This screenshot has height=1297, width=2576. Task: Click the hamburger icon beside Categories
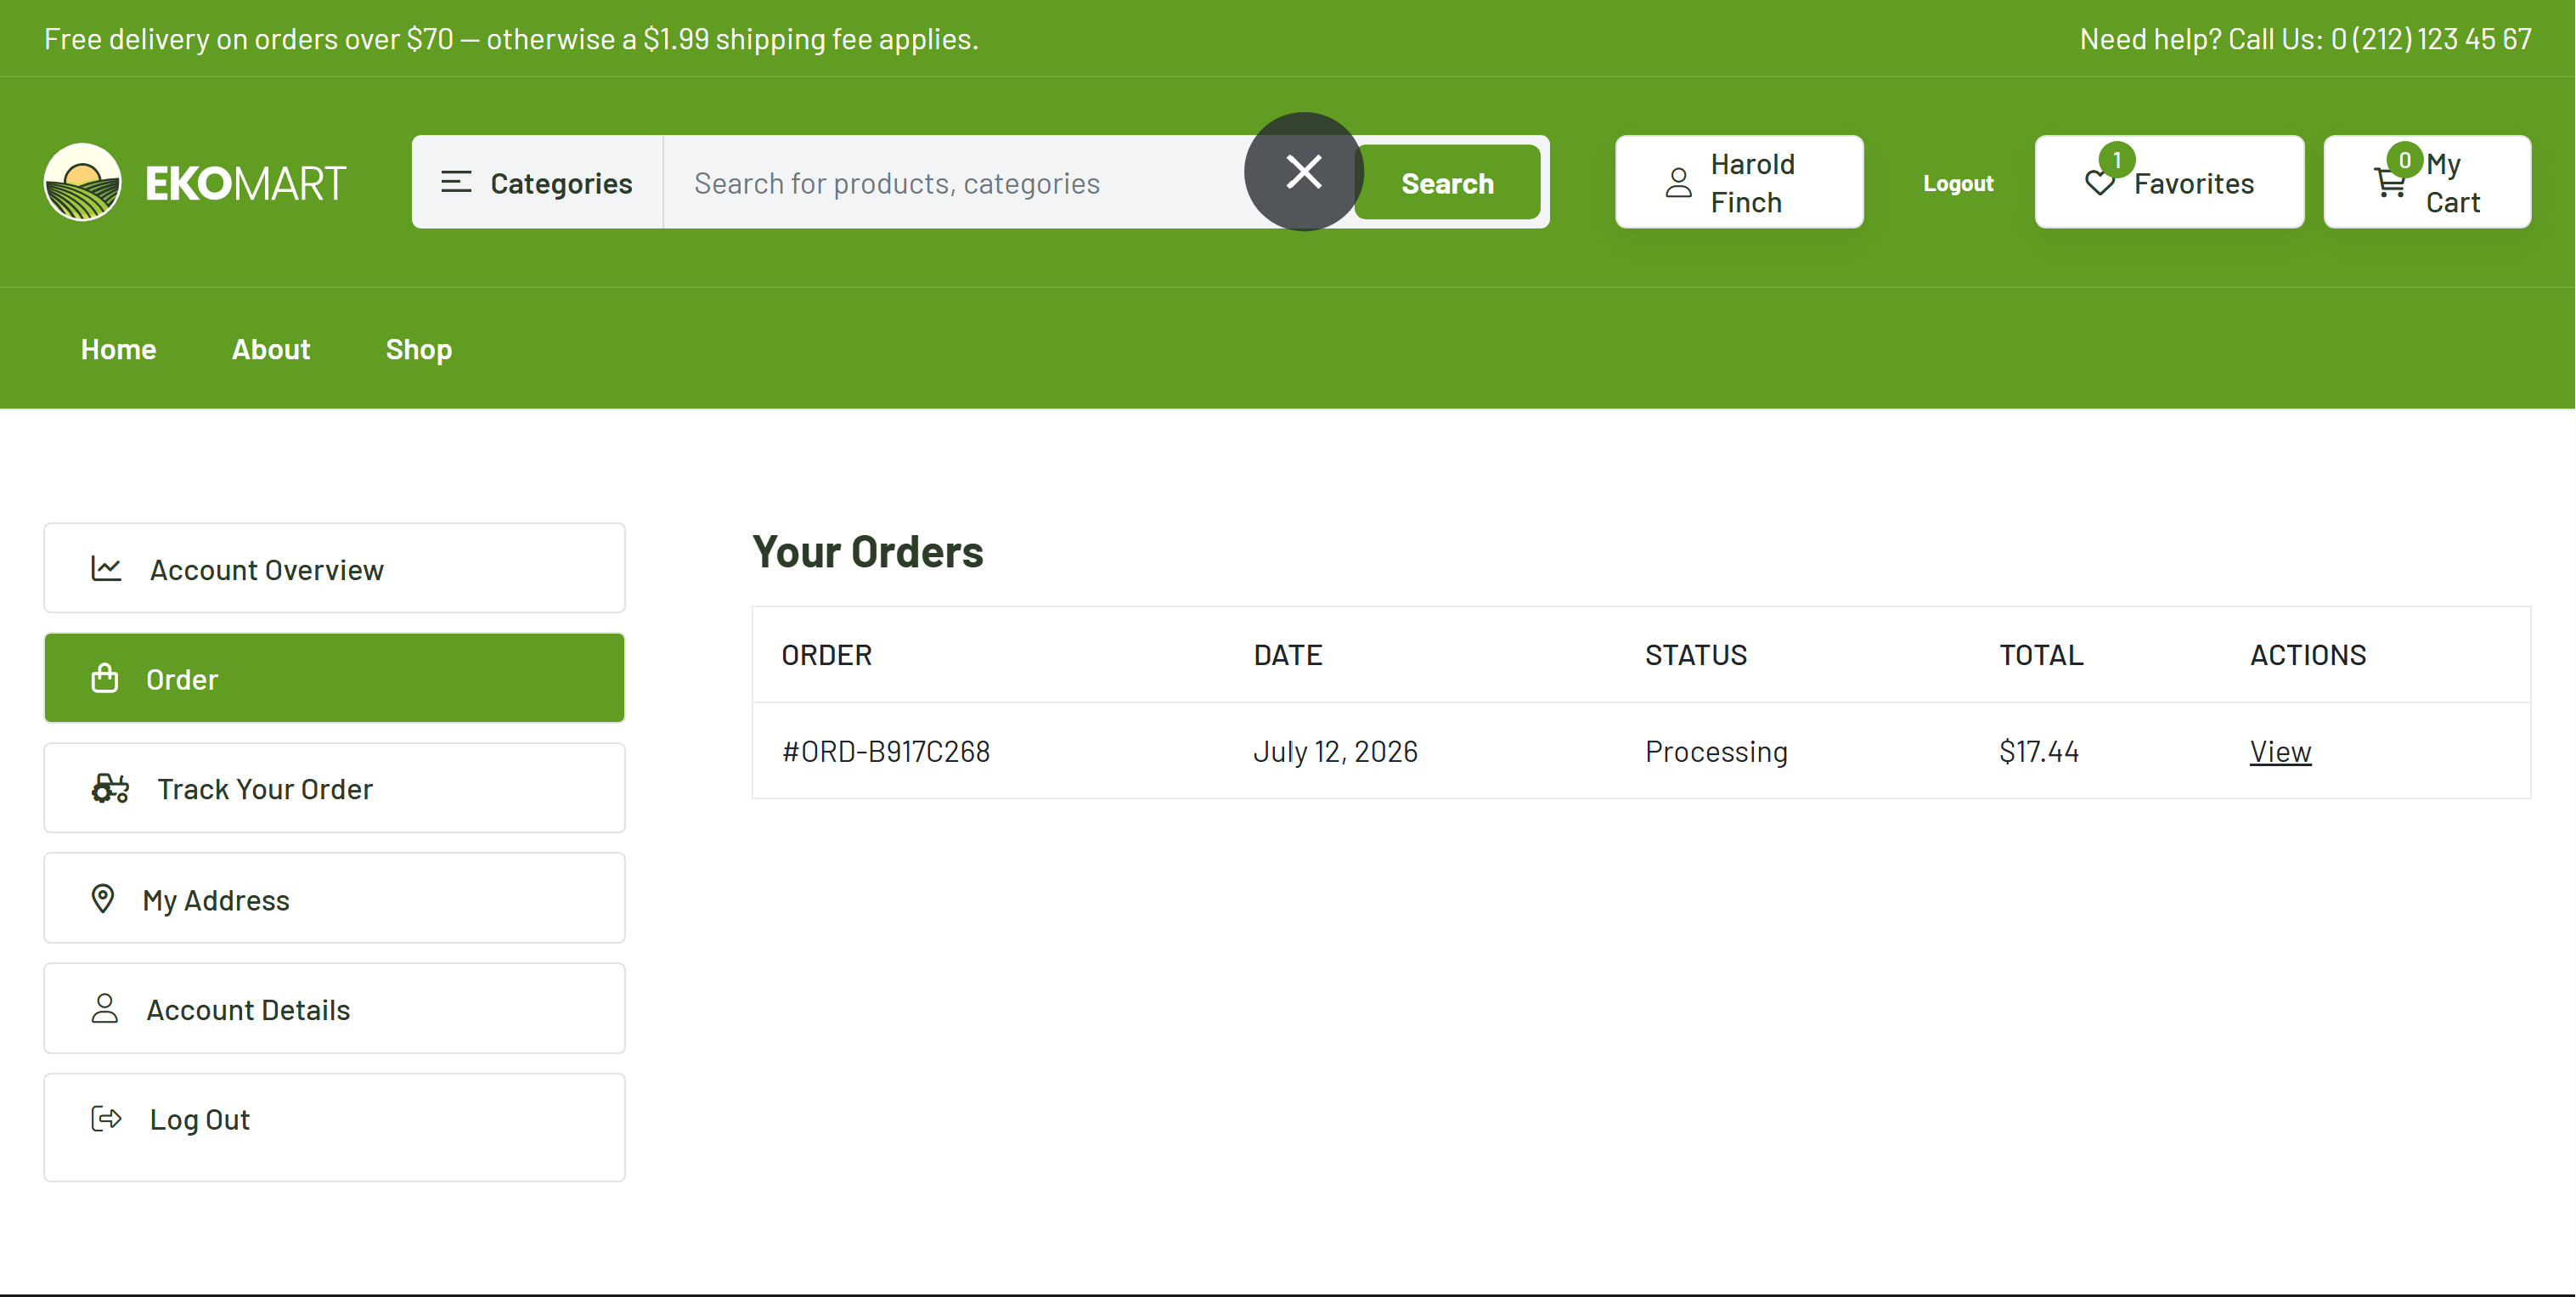pos(456,182)
